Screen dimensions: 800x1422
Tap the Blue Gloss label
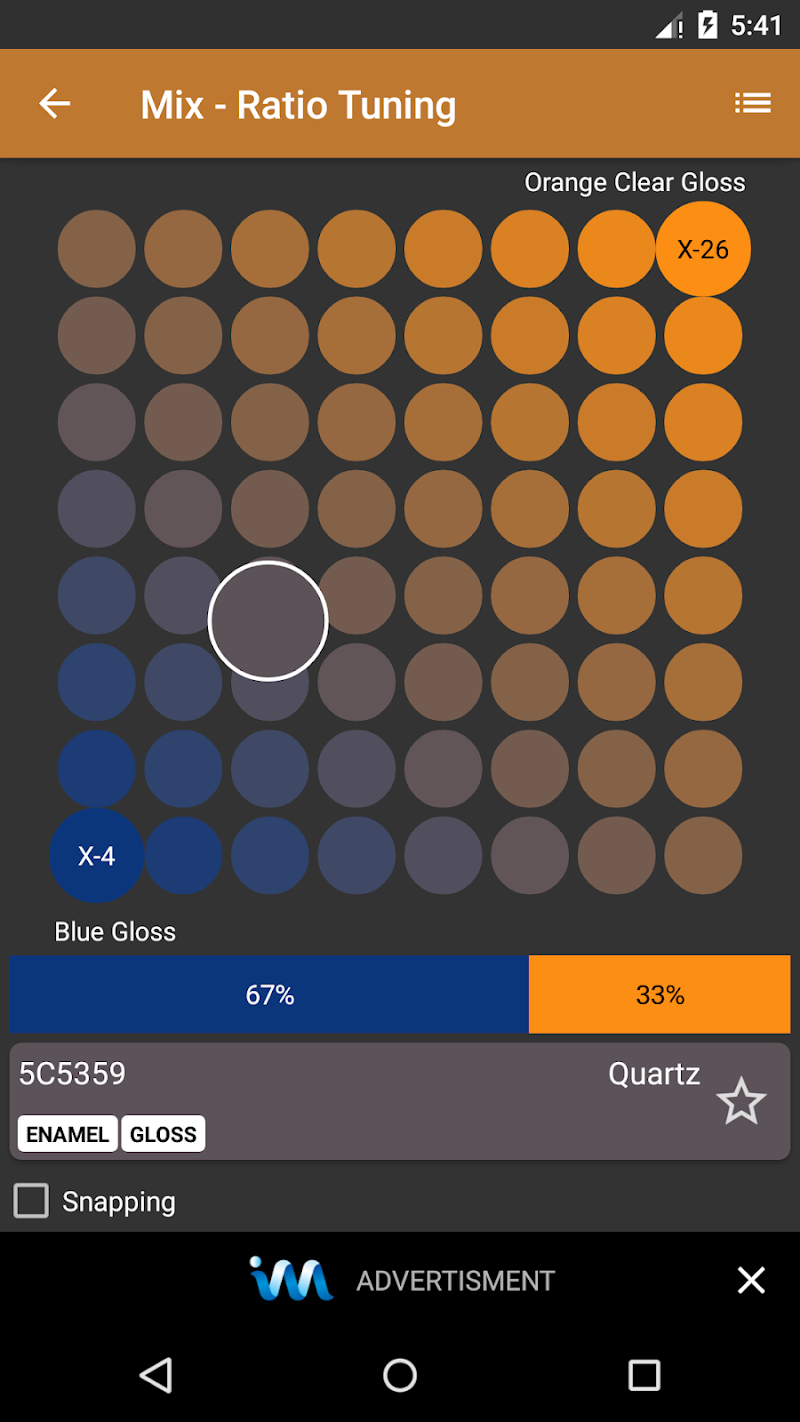[x=115, y=931]
